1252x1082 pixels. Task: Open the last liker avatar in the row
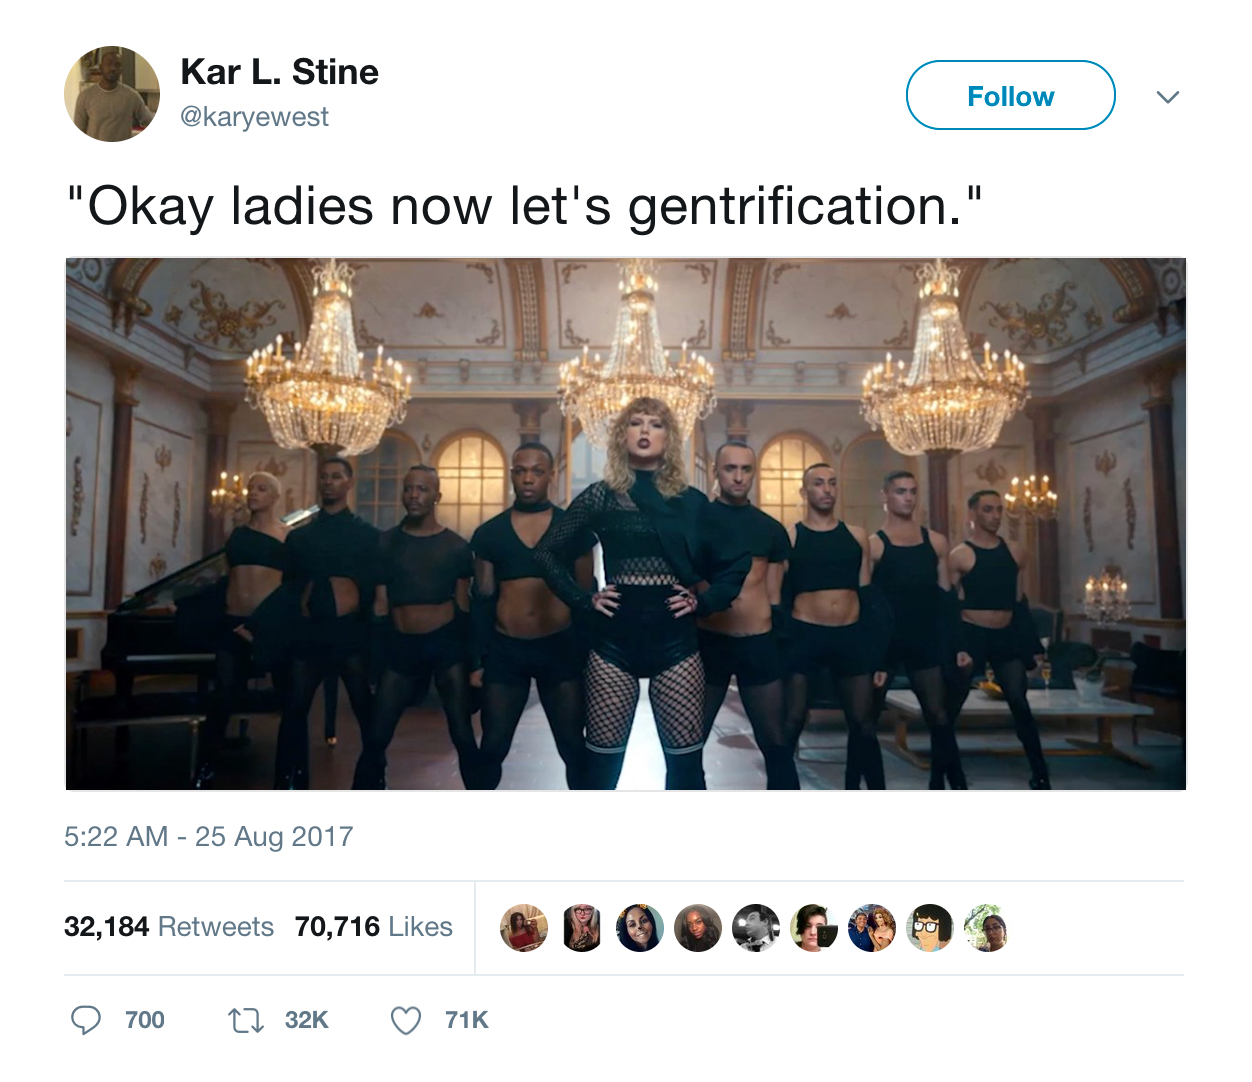point(987,928)
